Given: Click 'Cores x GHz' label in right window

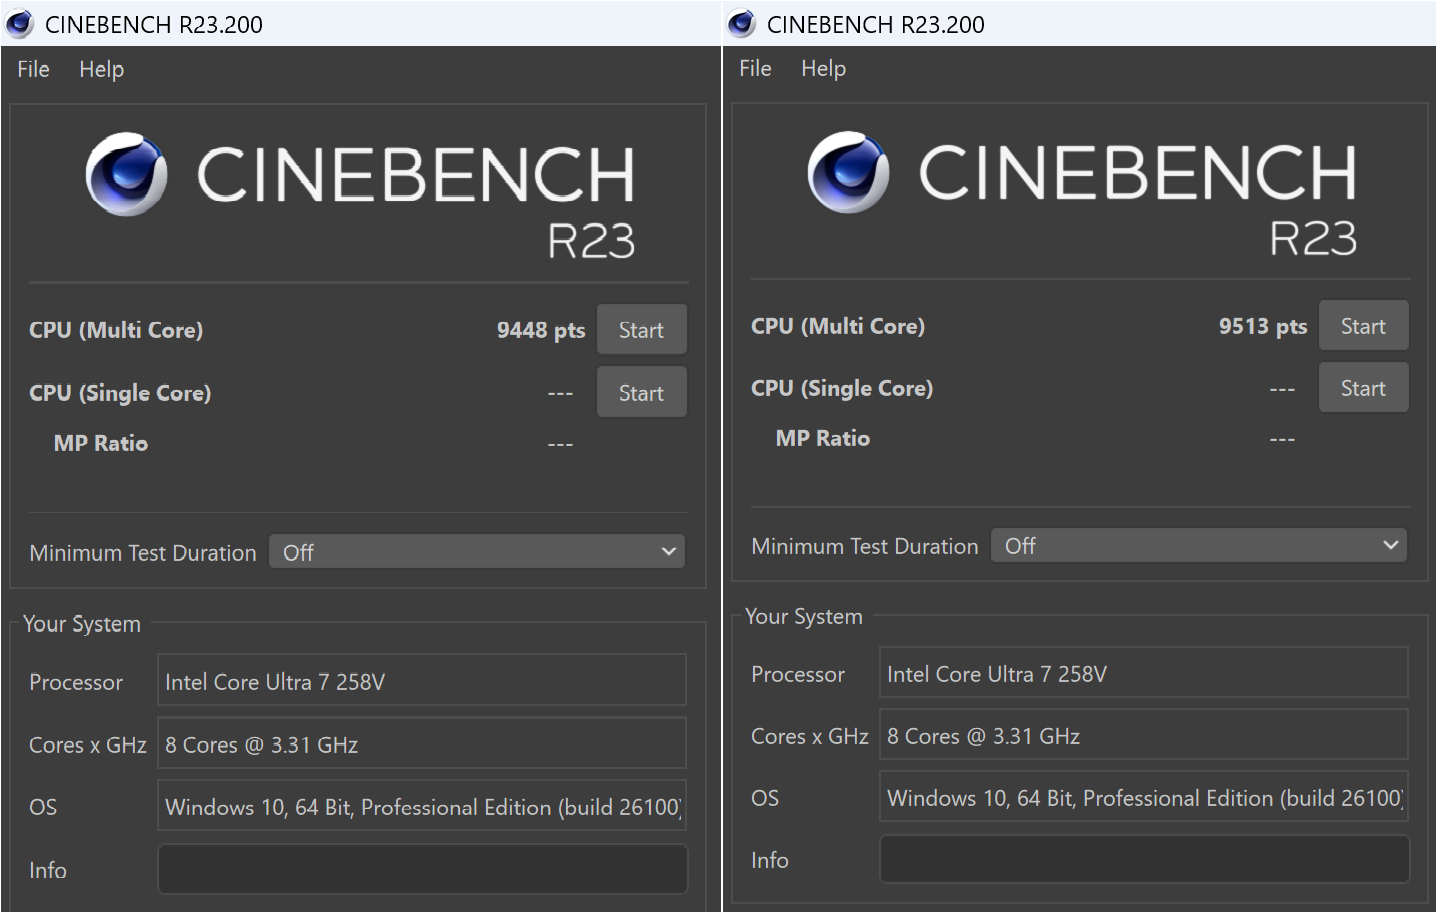Looking at the screenshot, I should [810, 736].
